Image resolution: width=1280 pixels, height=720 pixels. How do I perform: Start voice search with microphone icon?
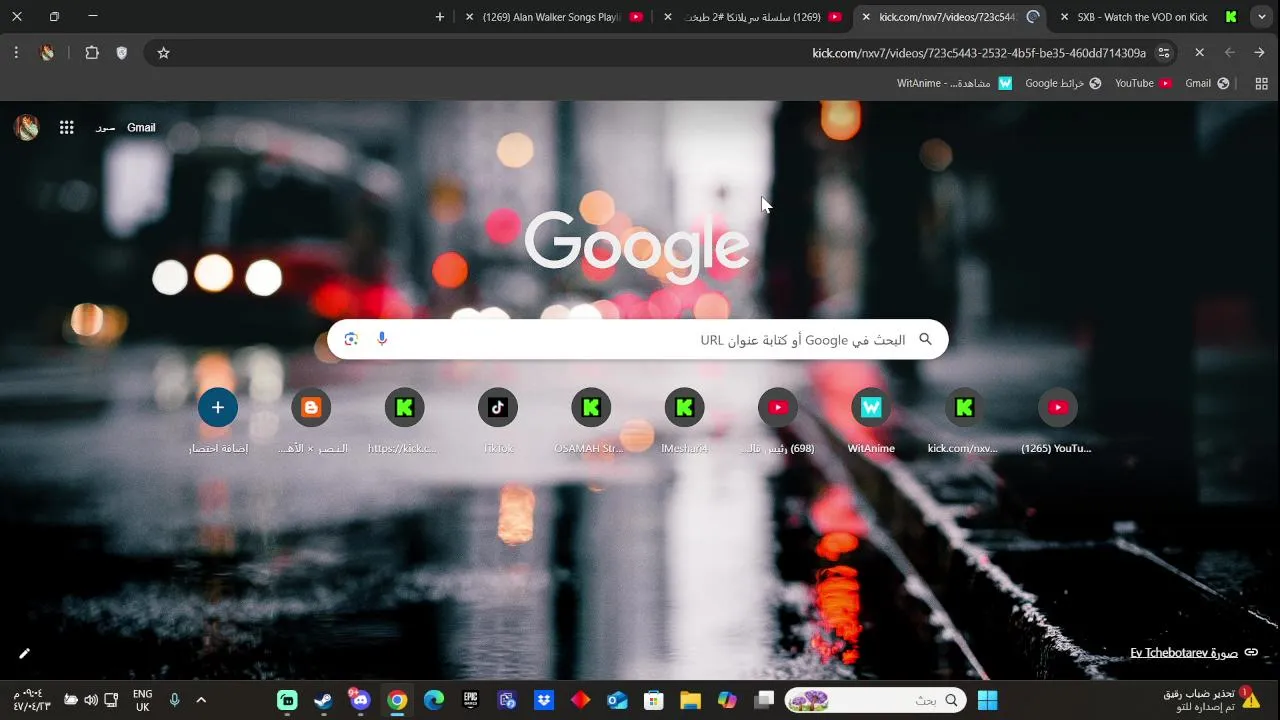tap(382, 339)
